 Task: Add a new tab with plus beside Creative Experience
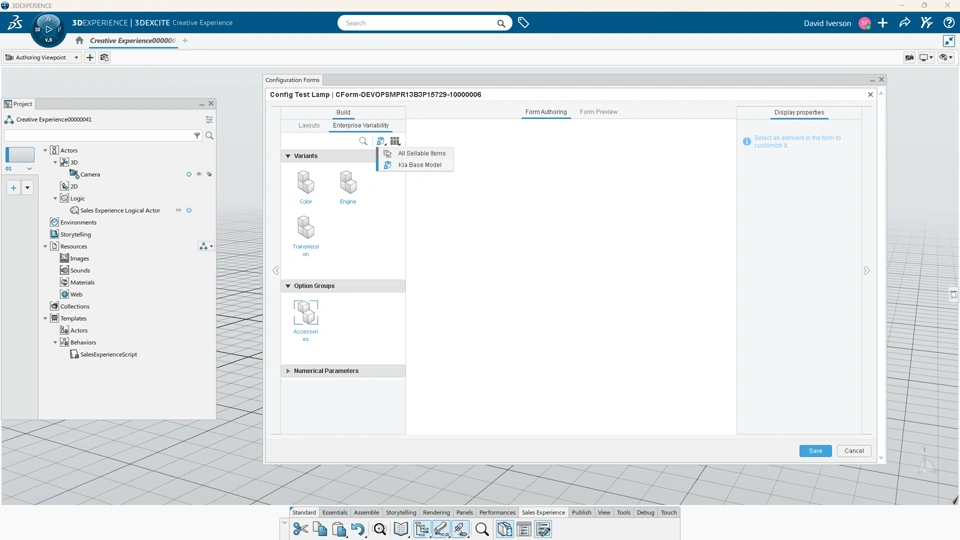185,40
